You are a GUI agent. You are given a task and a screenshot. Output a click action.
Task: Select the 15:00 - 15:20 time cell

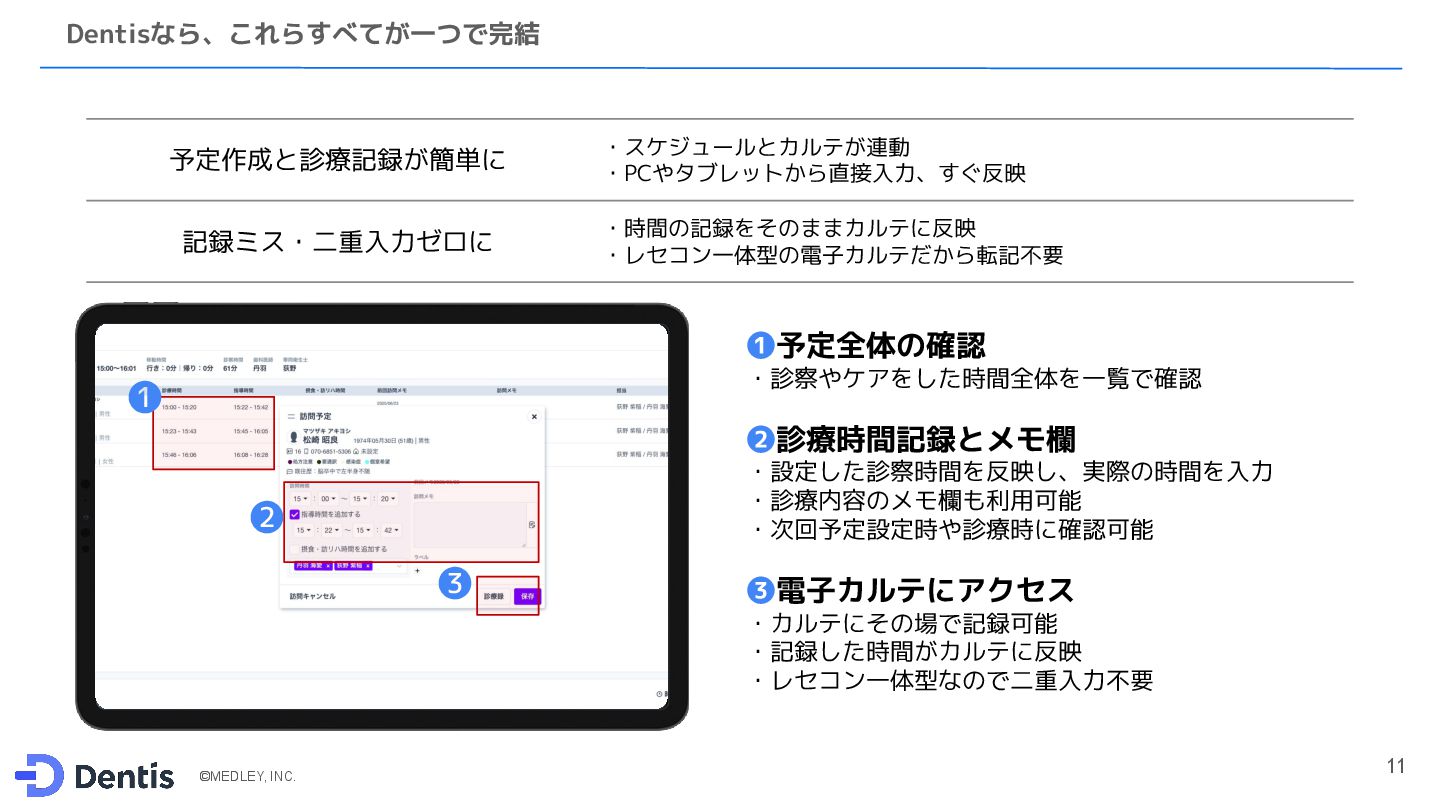[x=179, y=407]
